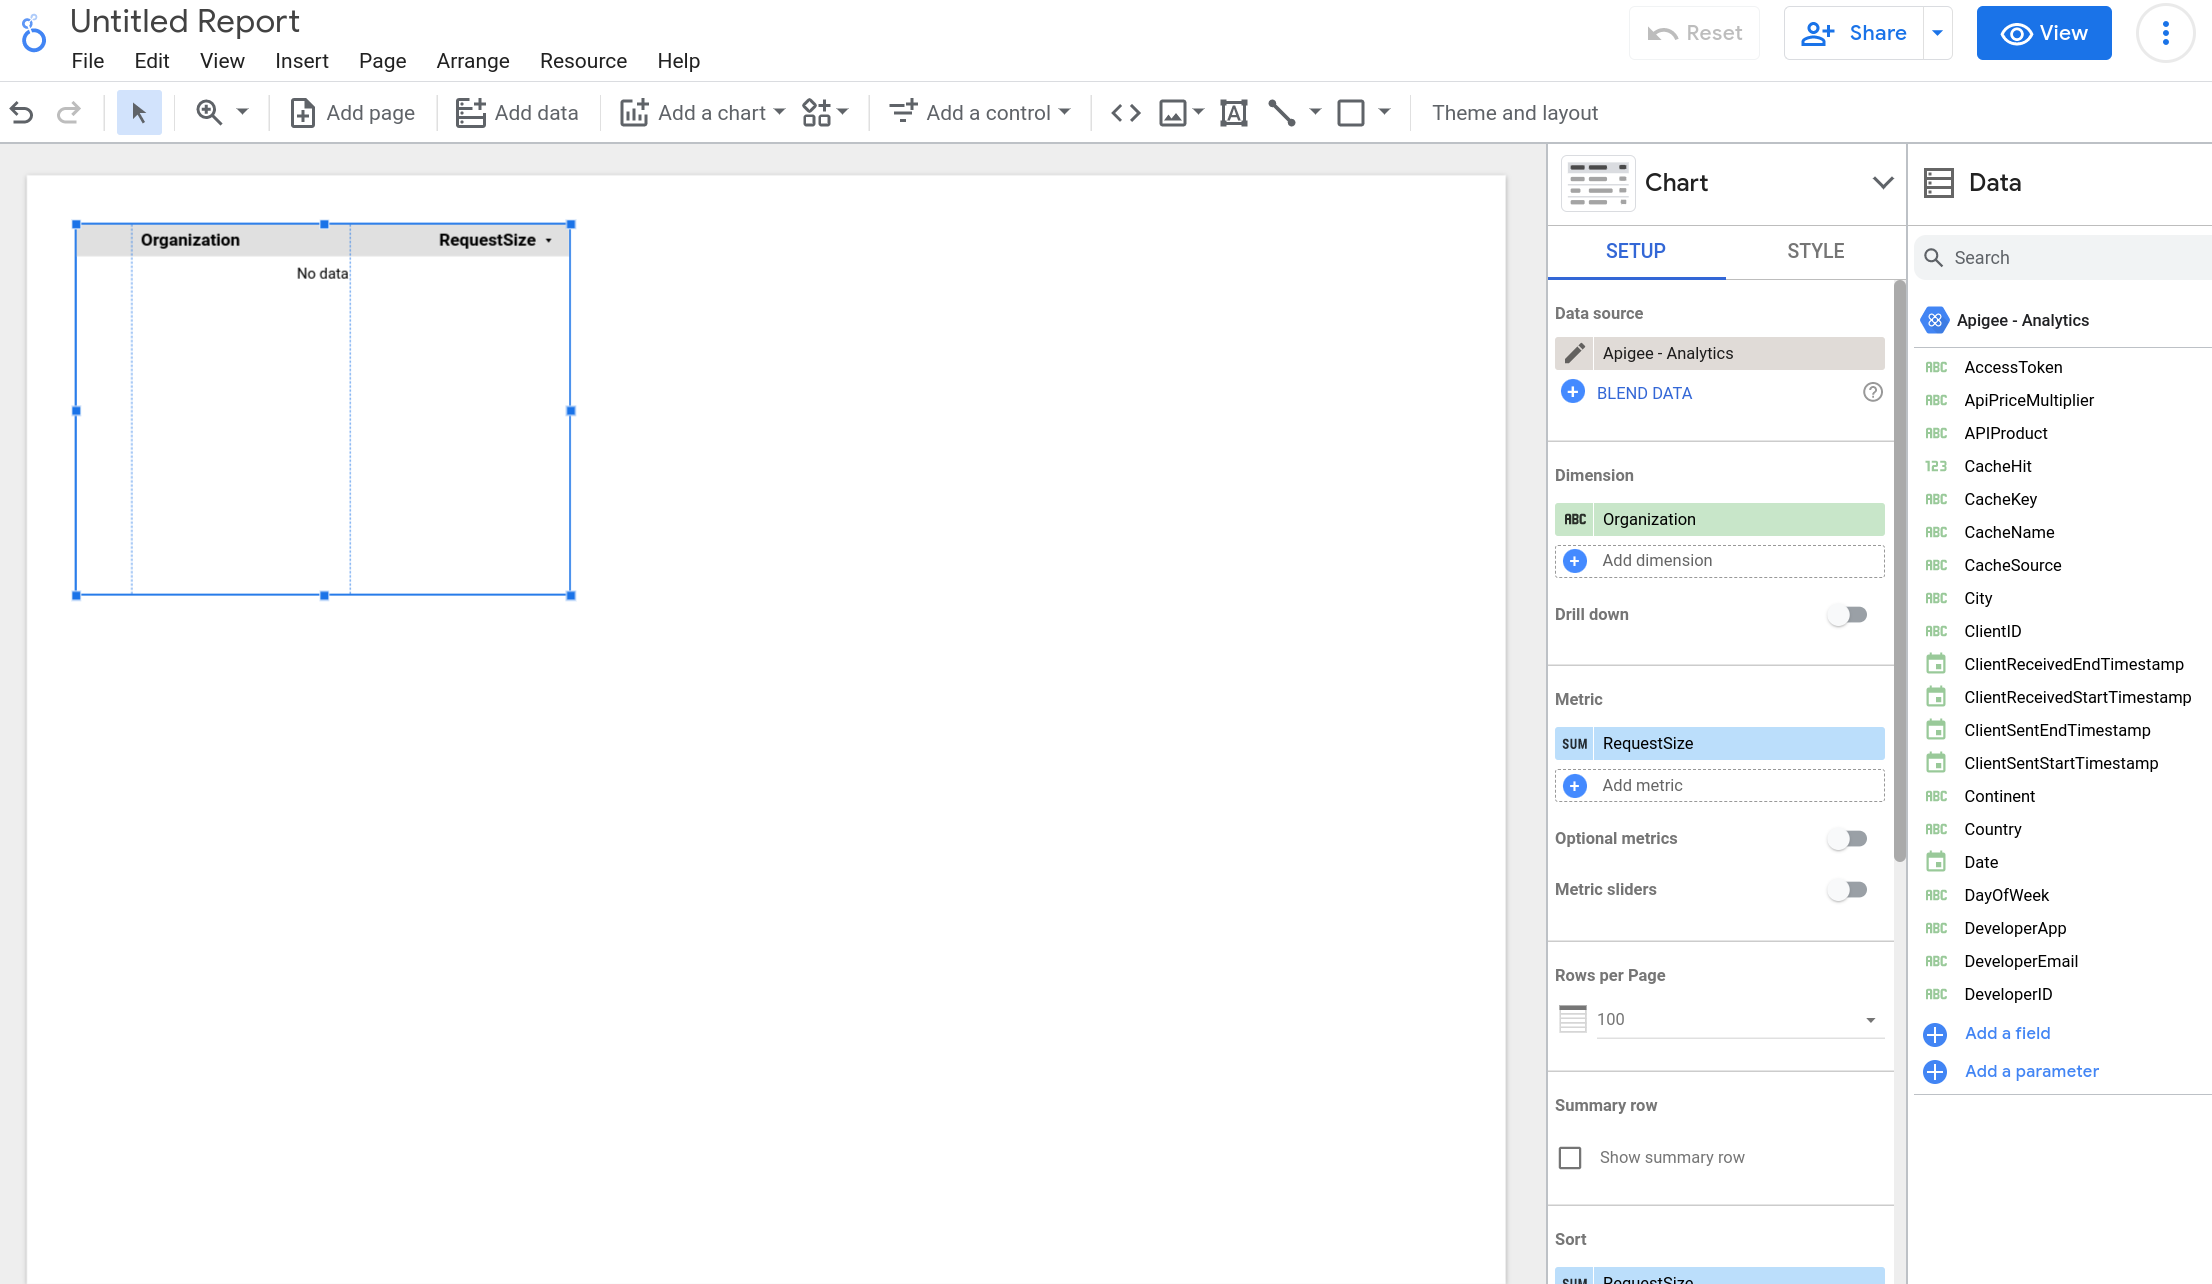Click the undo arrow icon
The width and height of the screenshot is (2212, 1284).
pyautogui.click(x=21, y=112)
